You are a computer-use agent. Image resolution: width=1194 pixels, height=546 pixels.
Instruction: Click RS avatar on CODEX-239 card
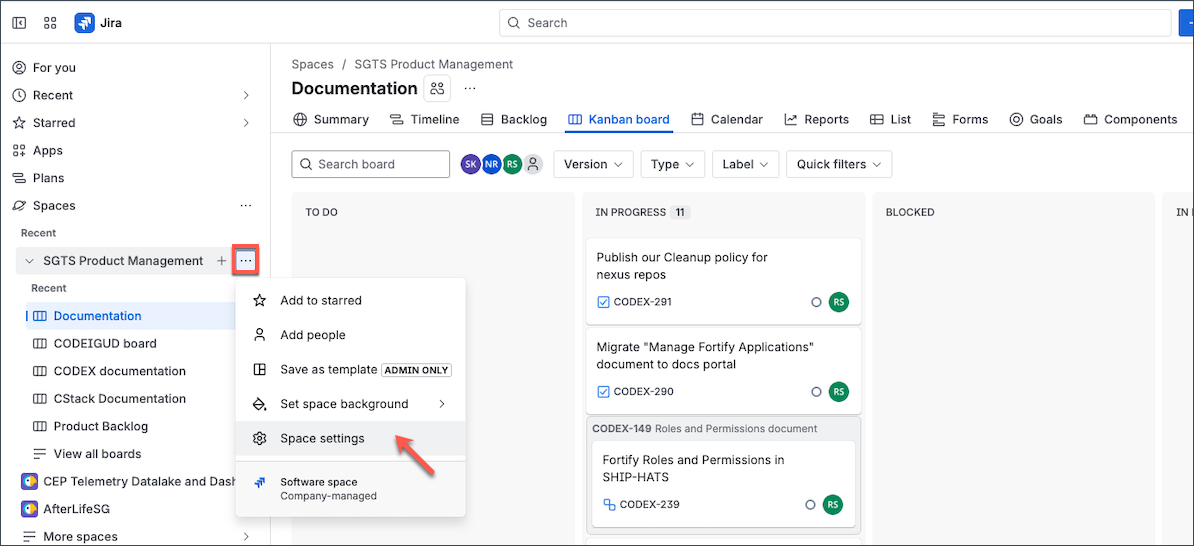(832, 505)
